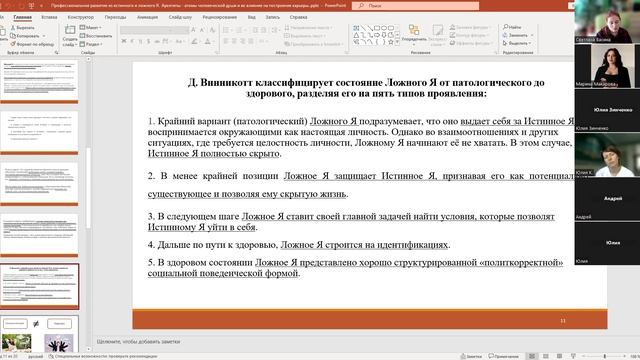Click the Восстановить slide button
Viewport: 640px width, 360px height.
pos(96,36)
